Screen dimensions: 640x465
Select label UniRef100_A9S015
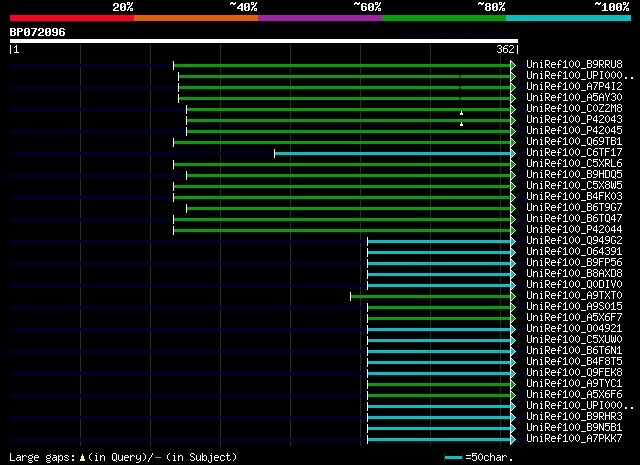click(574, 307)
